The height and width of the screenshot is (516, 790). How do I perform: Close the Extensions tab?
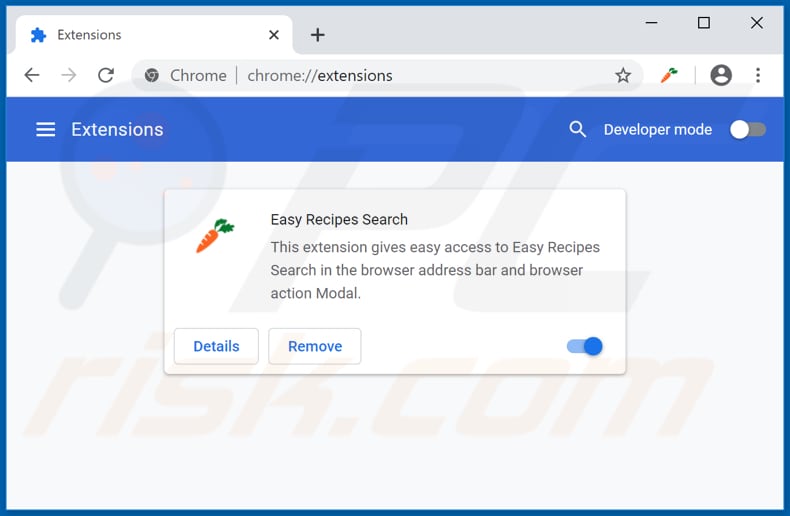tap(274, 35)
